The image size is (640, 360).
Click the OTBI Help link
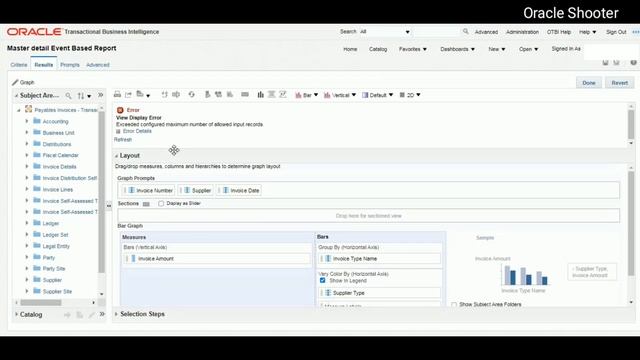click(559, 32)
